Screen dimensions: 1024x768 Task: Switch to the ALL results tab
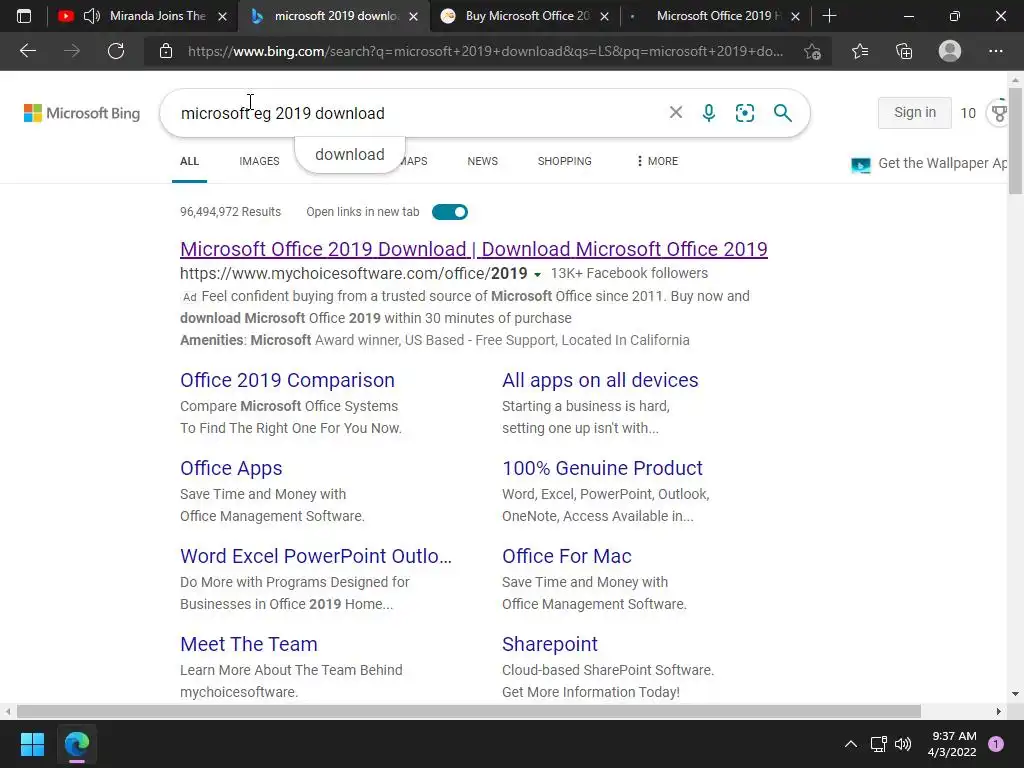tap(189, 161)
